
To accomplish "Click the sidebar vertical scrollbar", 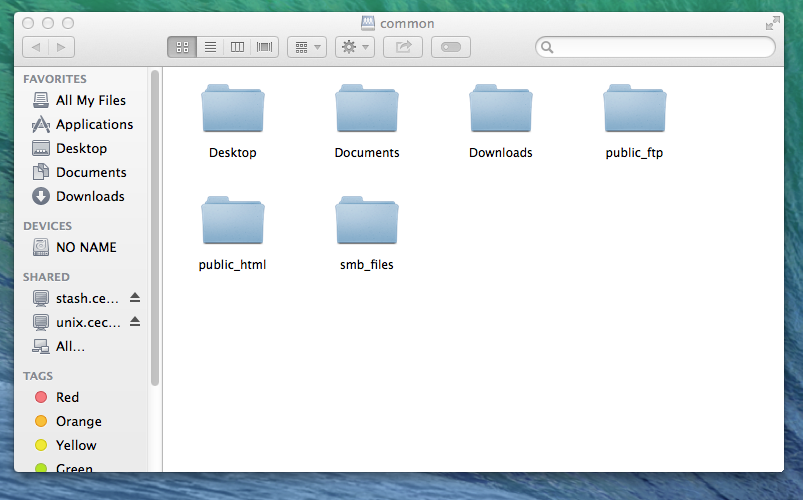I will (155, 228).
